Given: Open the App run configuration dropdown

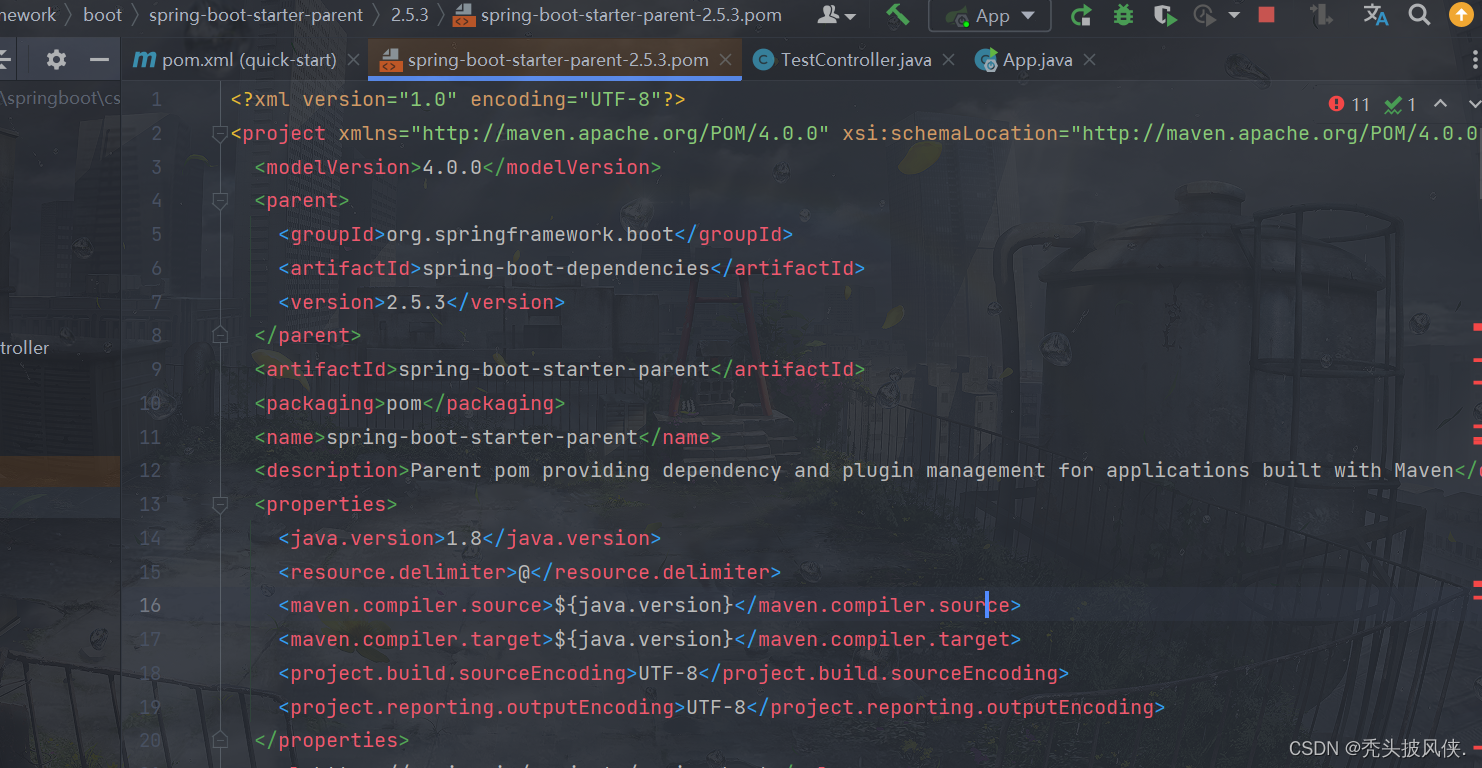Looking at the screenshot, I should [989, 16].
